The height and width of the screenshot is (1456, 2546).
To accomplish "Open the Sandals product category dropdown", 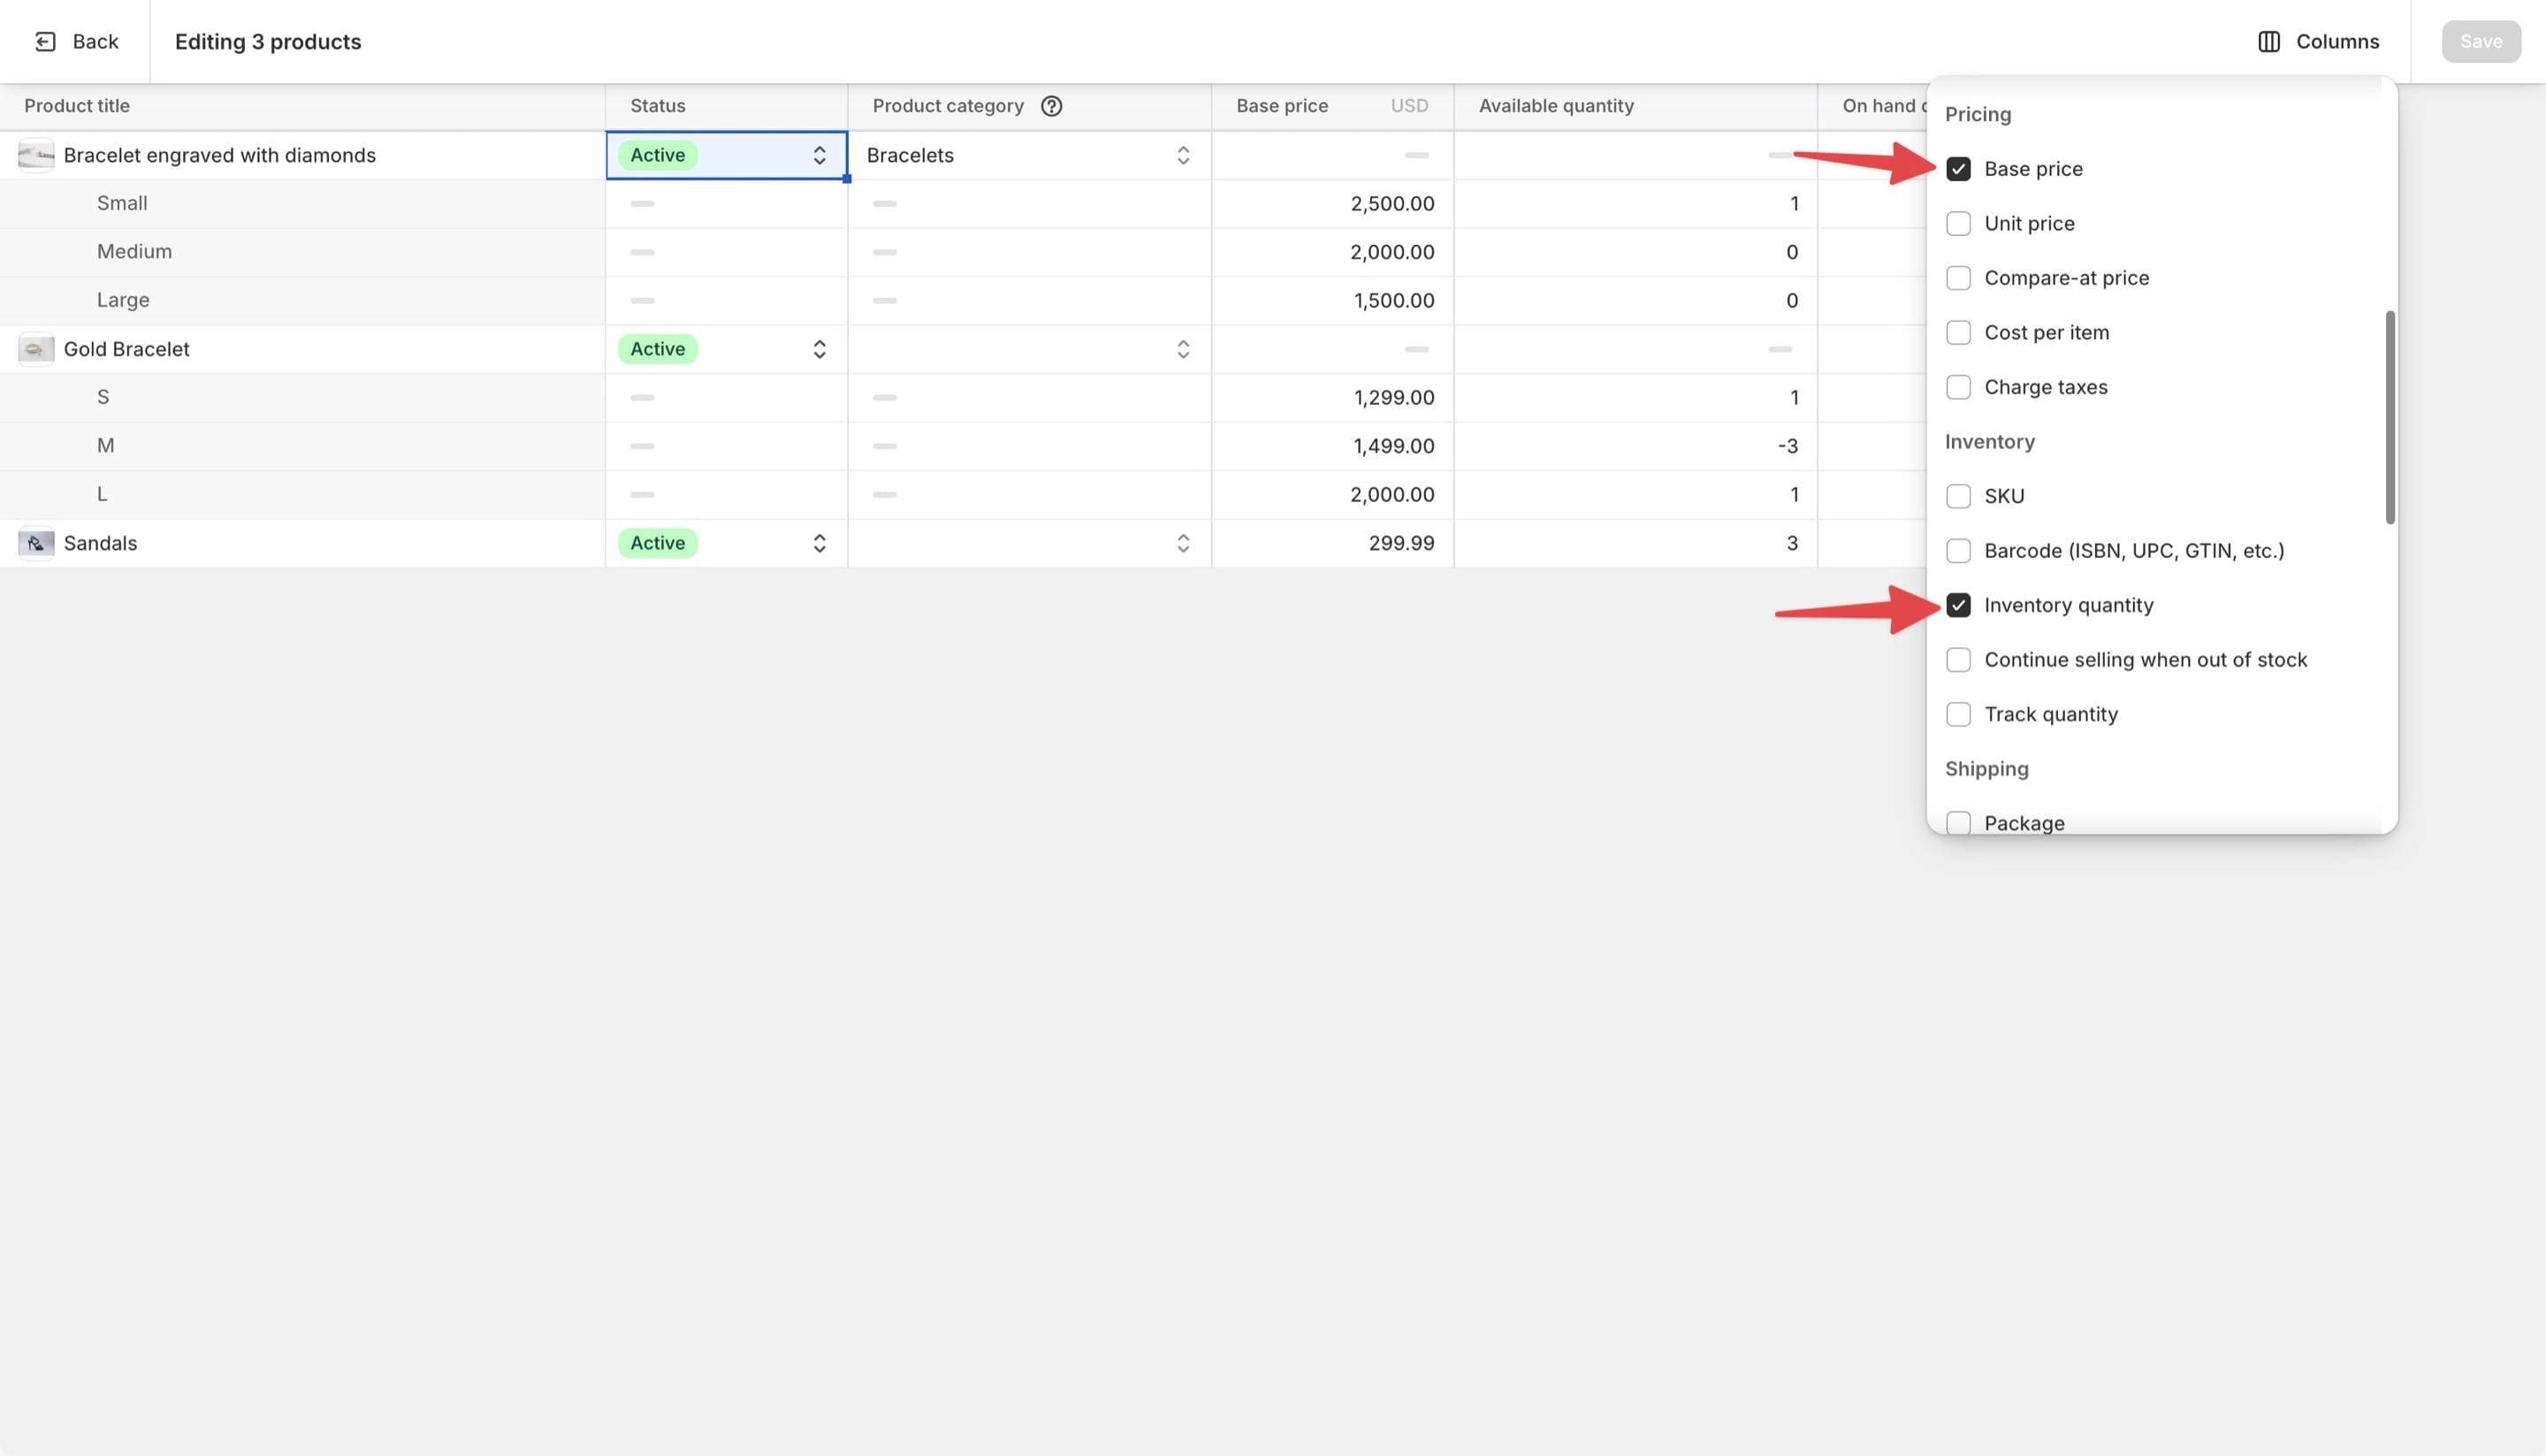I will click(1029, 543).
